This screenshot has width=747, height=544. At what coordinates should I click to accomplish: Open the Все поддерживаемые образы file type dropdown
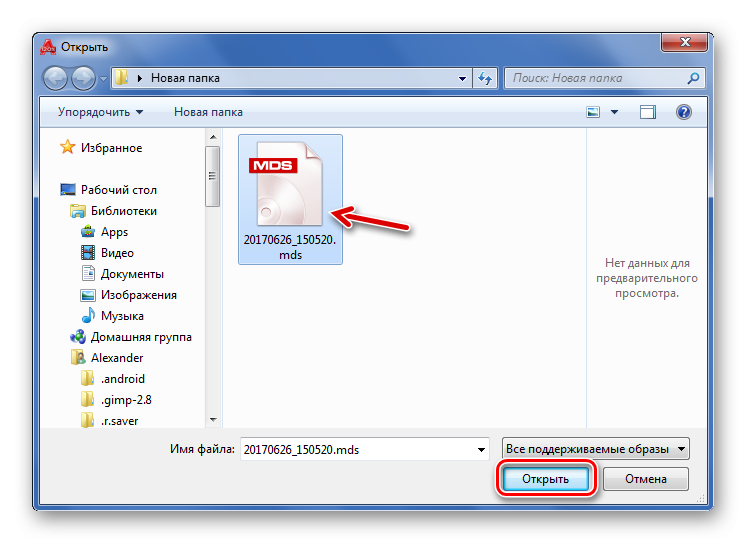(596, 449)
